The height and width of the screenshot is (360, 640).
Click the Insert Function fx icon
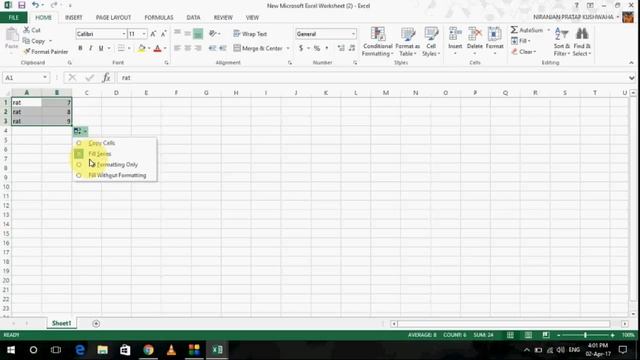click(x=106, y=78)
